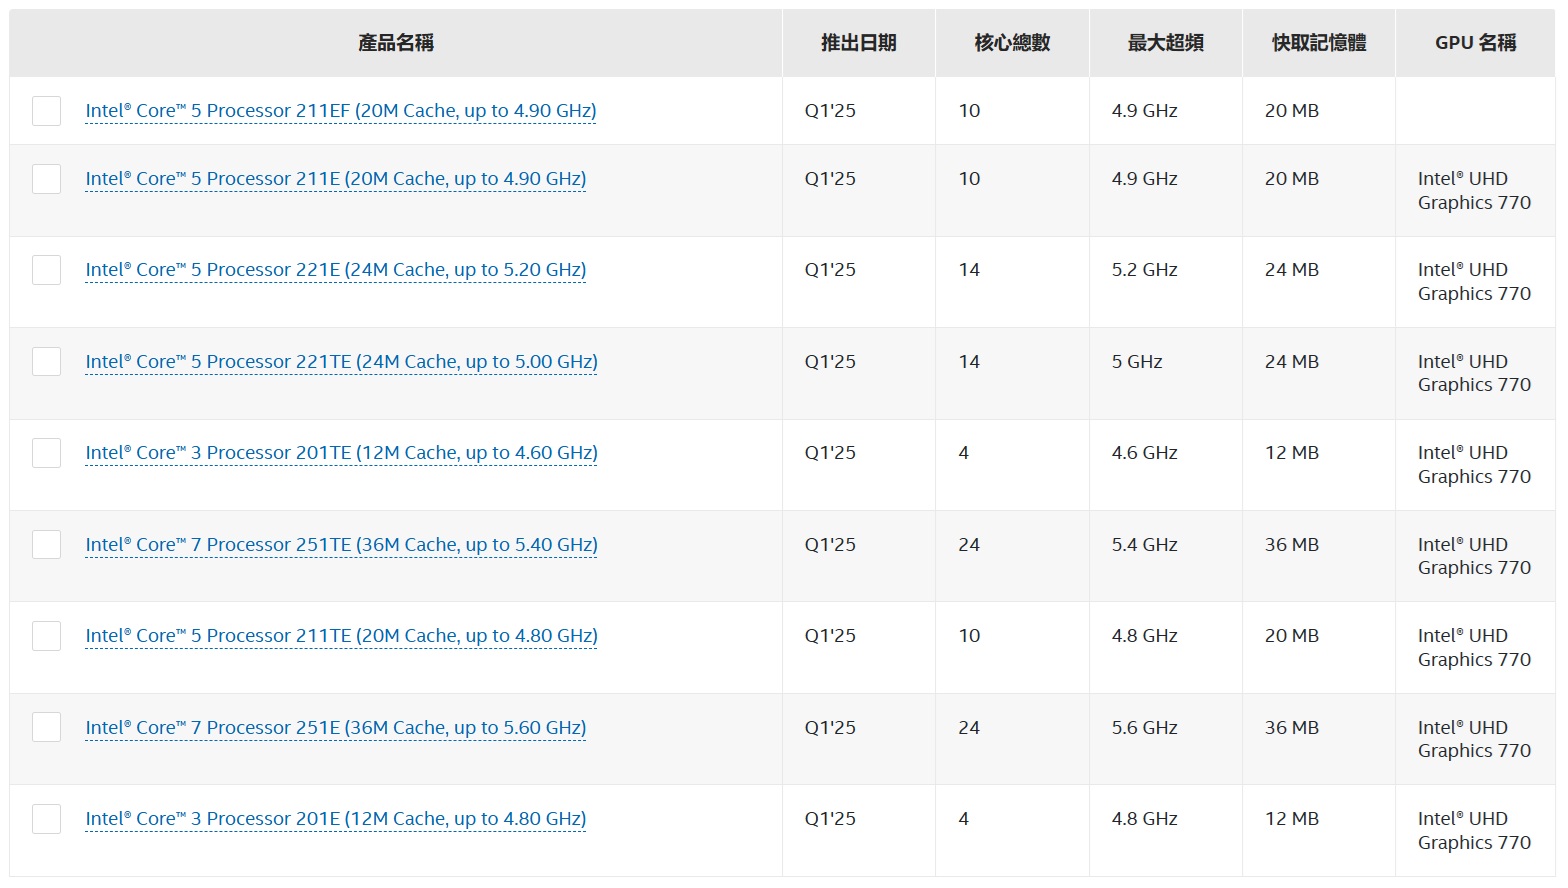Screen dimensions: 1568x888
Task: Sort table by 推出日期 column header
Action: tap(858, 43)
